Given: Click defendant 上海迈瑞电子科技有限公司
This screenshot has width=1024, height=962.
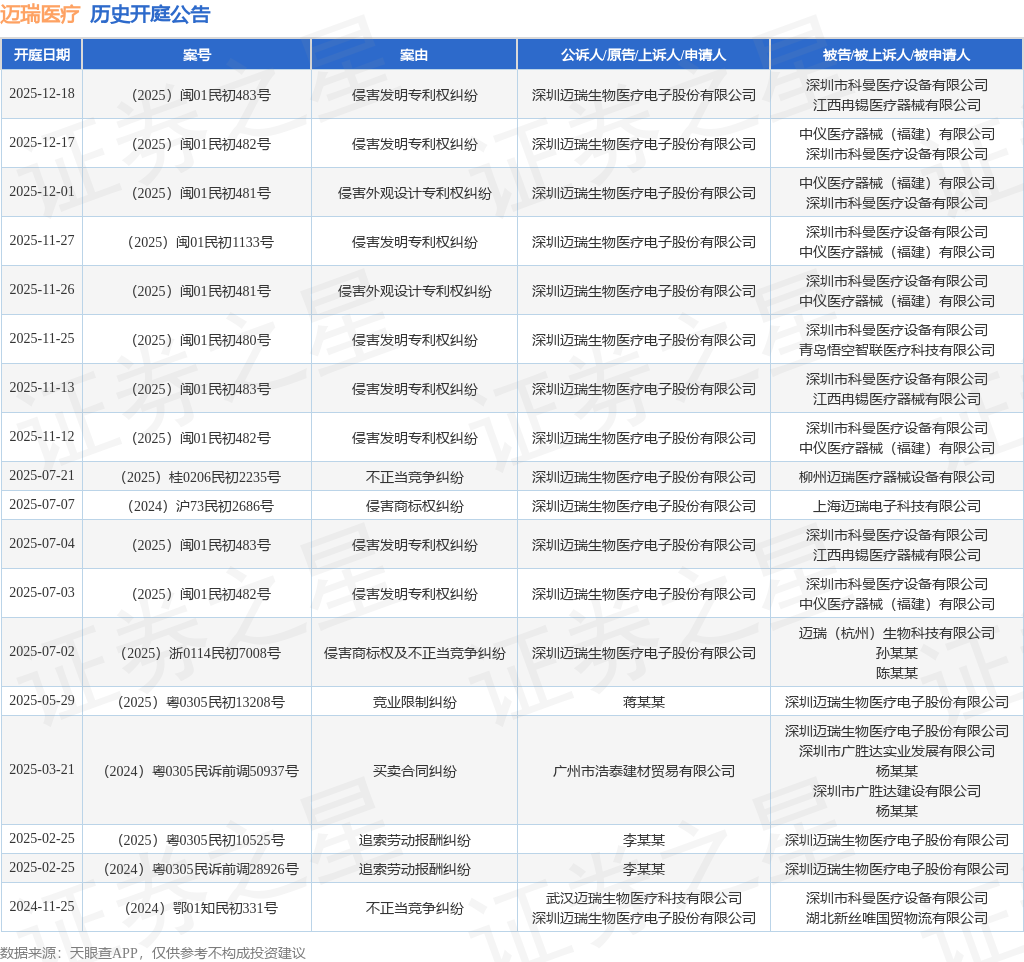Looking at the screenshot, I should 896,506.
